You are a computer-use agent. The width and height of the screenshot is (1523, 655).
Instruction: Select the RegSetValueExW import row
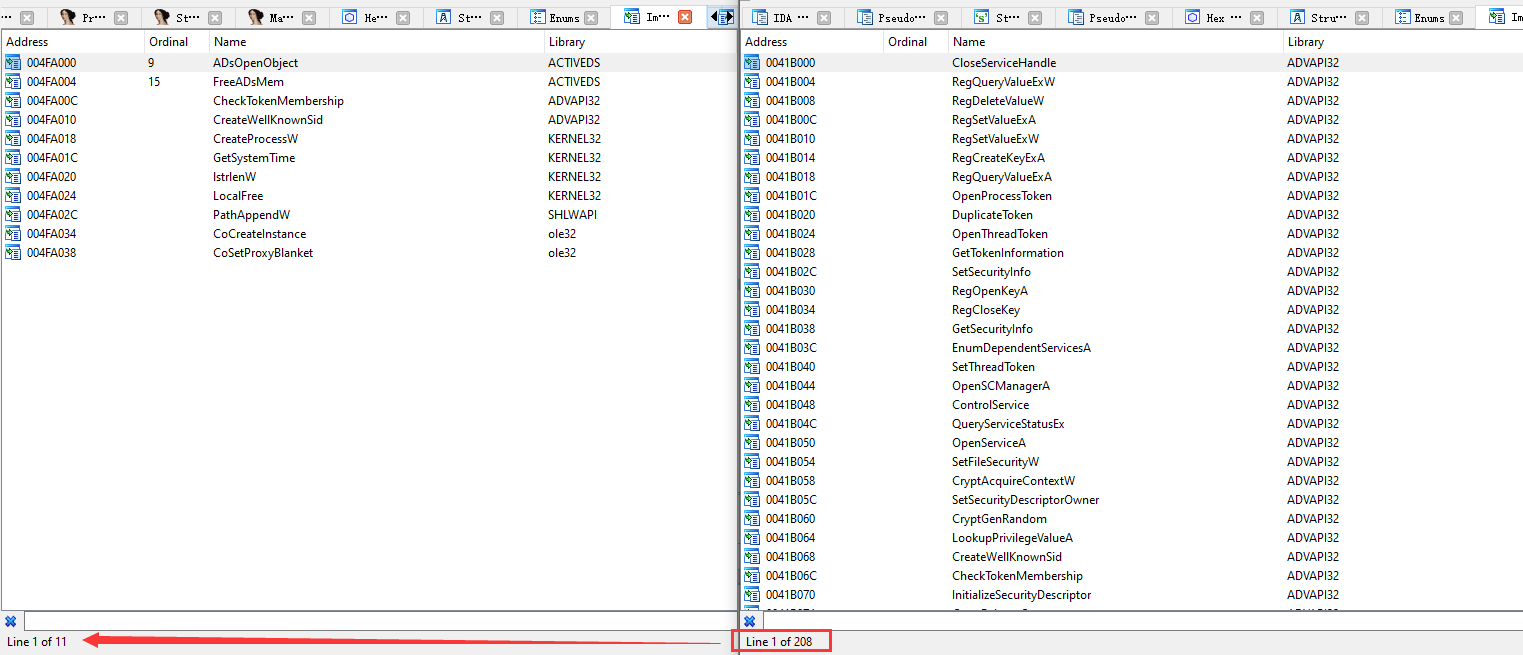pyautogui.click(x=994, y=139)
